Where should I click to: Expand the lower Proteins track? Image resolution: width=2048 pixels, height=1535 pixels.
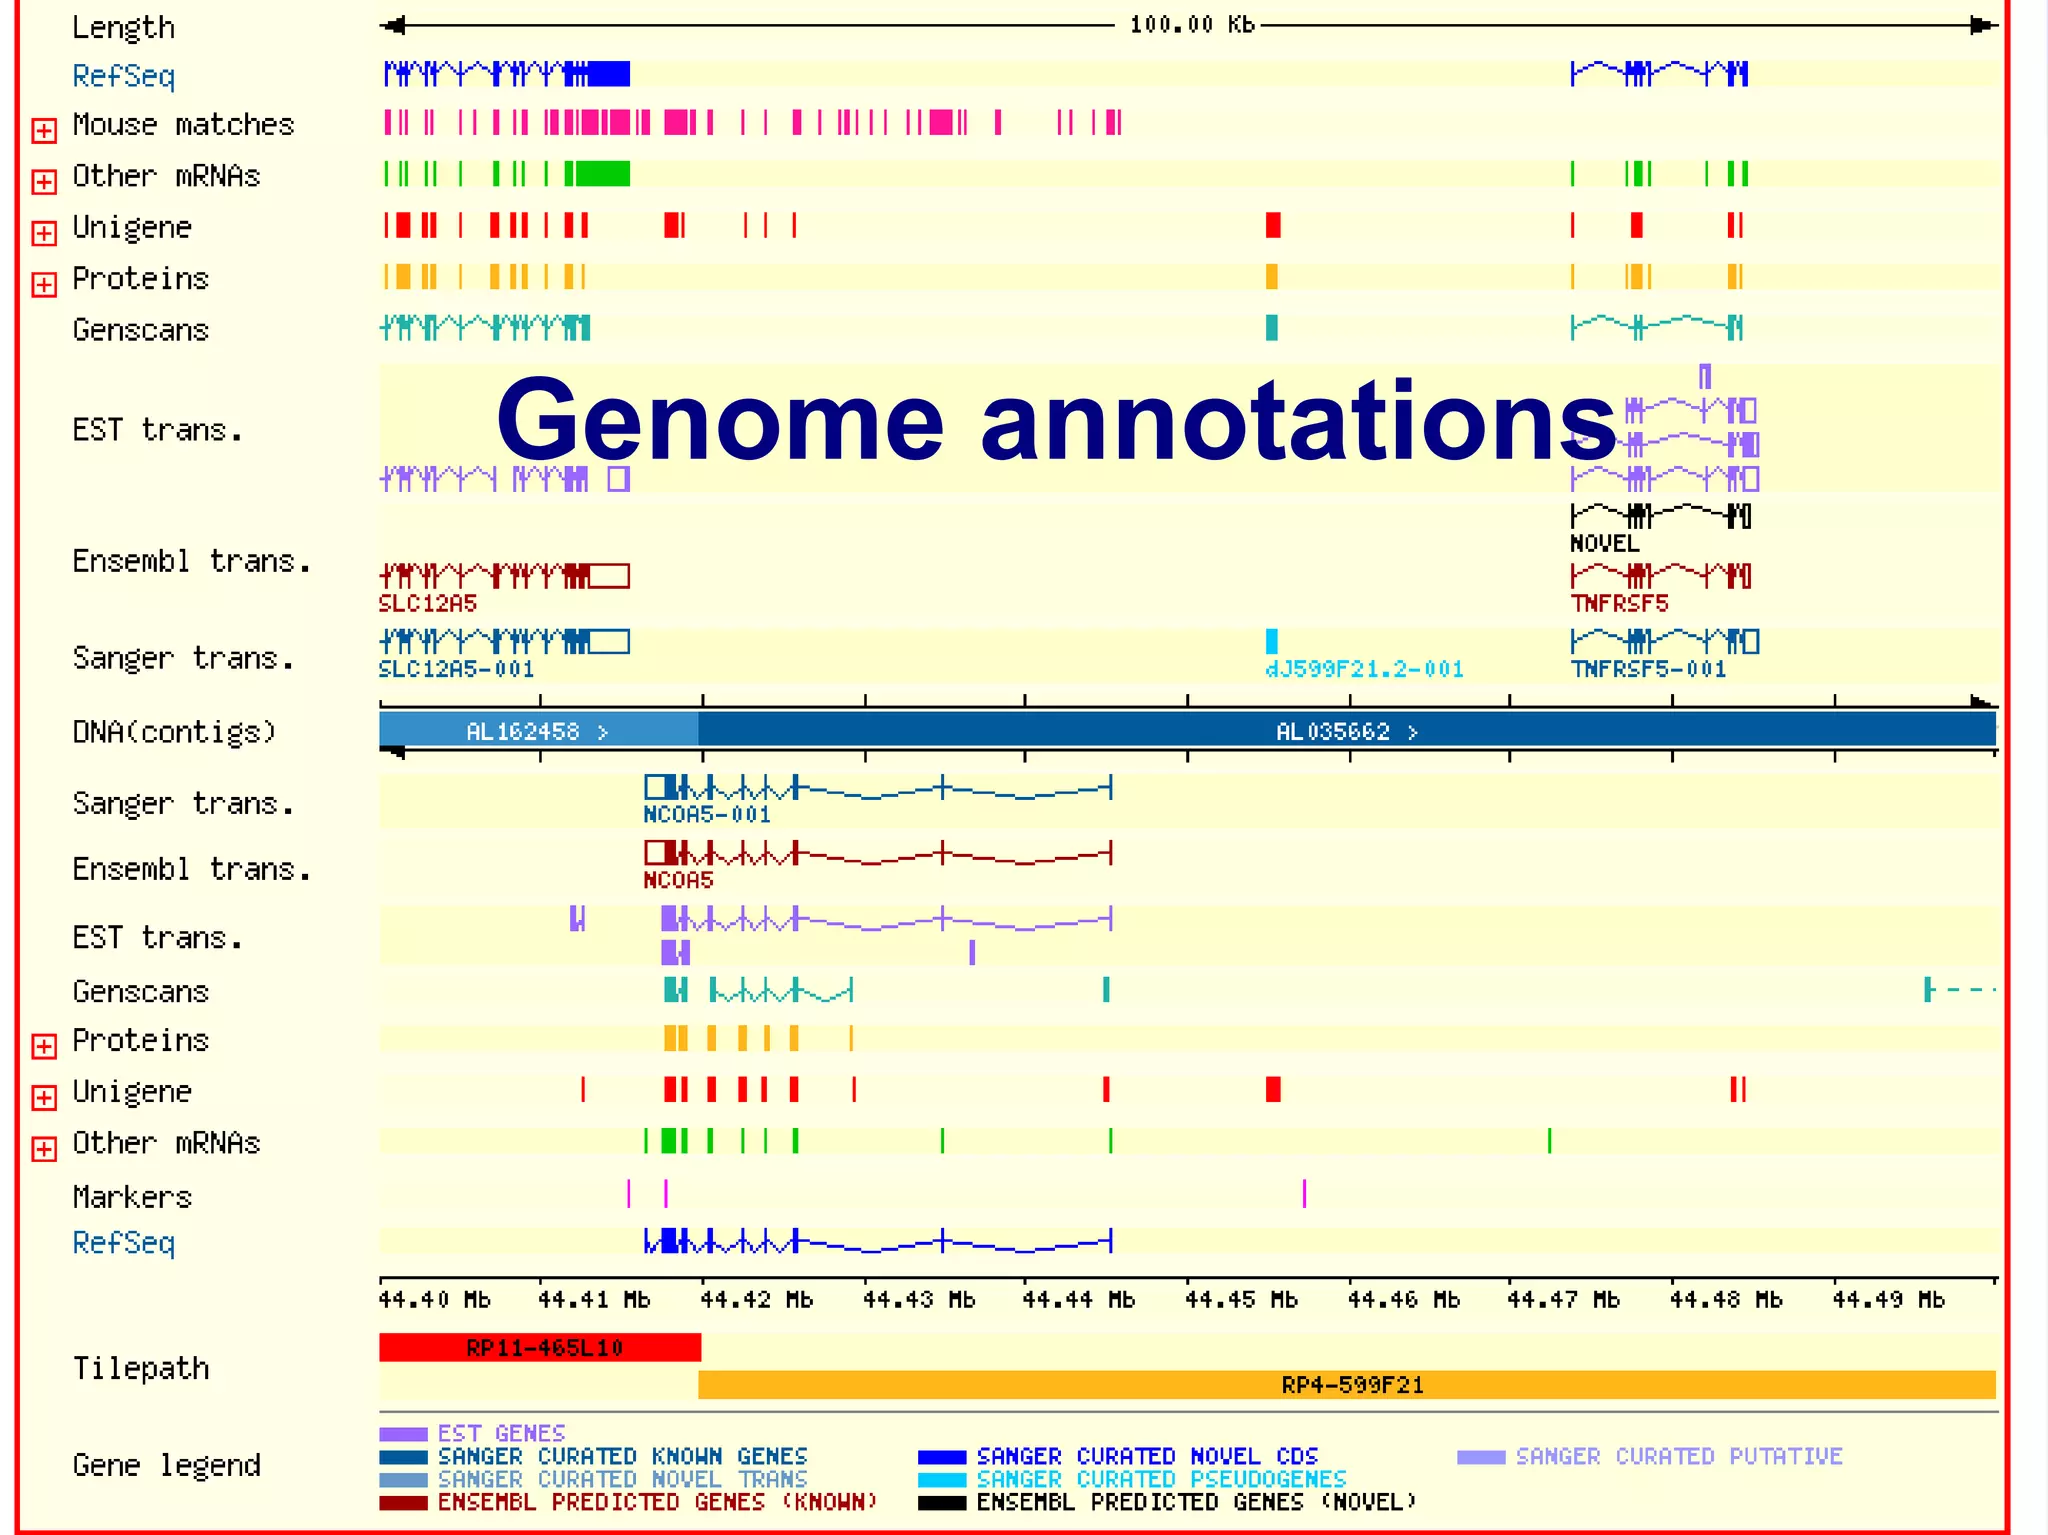(x=44, y=1047)
